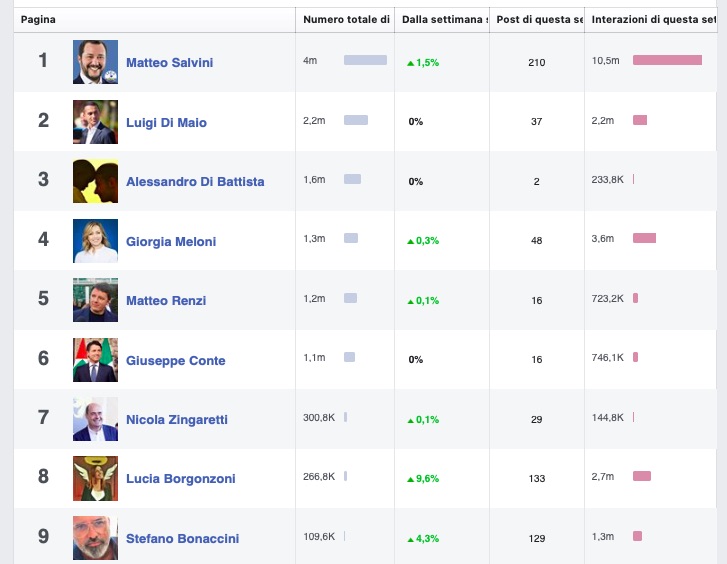Image resolution: width=727 pixels, height=564 pixels.
Task: Open Stefano Bonaccini's page link
Action: tap(182, 539)
